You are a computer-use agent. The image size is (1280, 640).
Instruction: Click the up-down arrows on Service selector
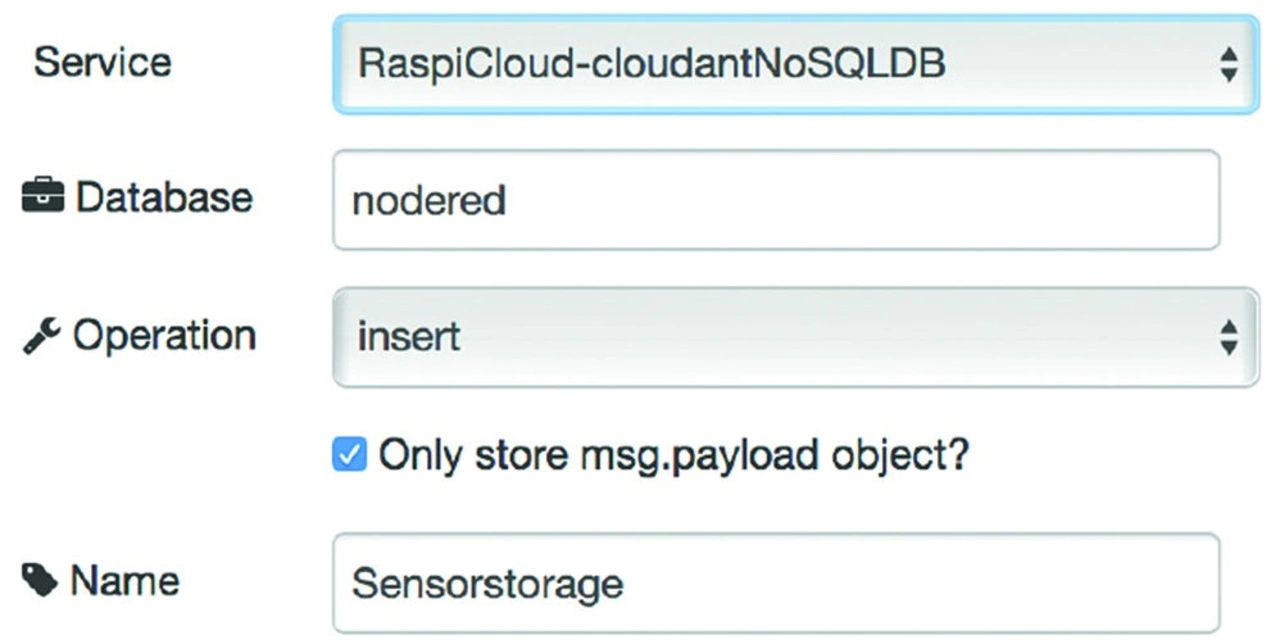pyautogui.click(x=1229, y=65)
